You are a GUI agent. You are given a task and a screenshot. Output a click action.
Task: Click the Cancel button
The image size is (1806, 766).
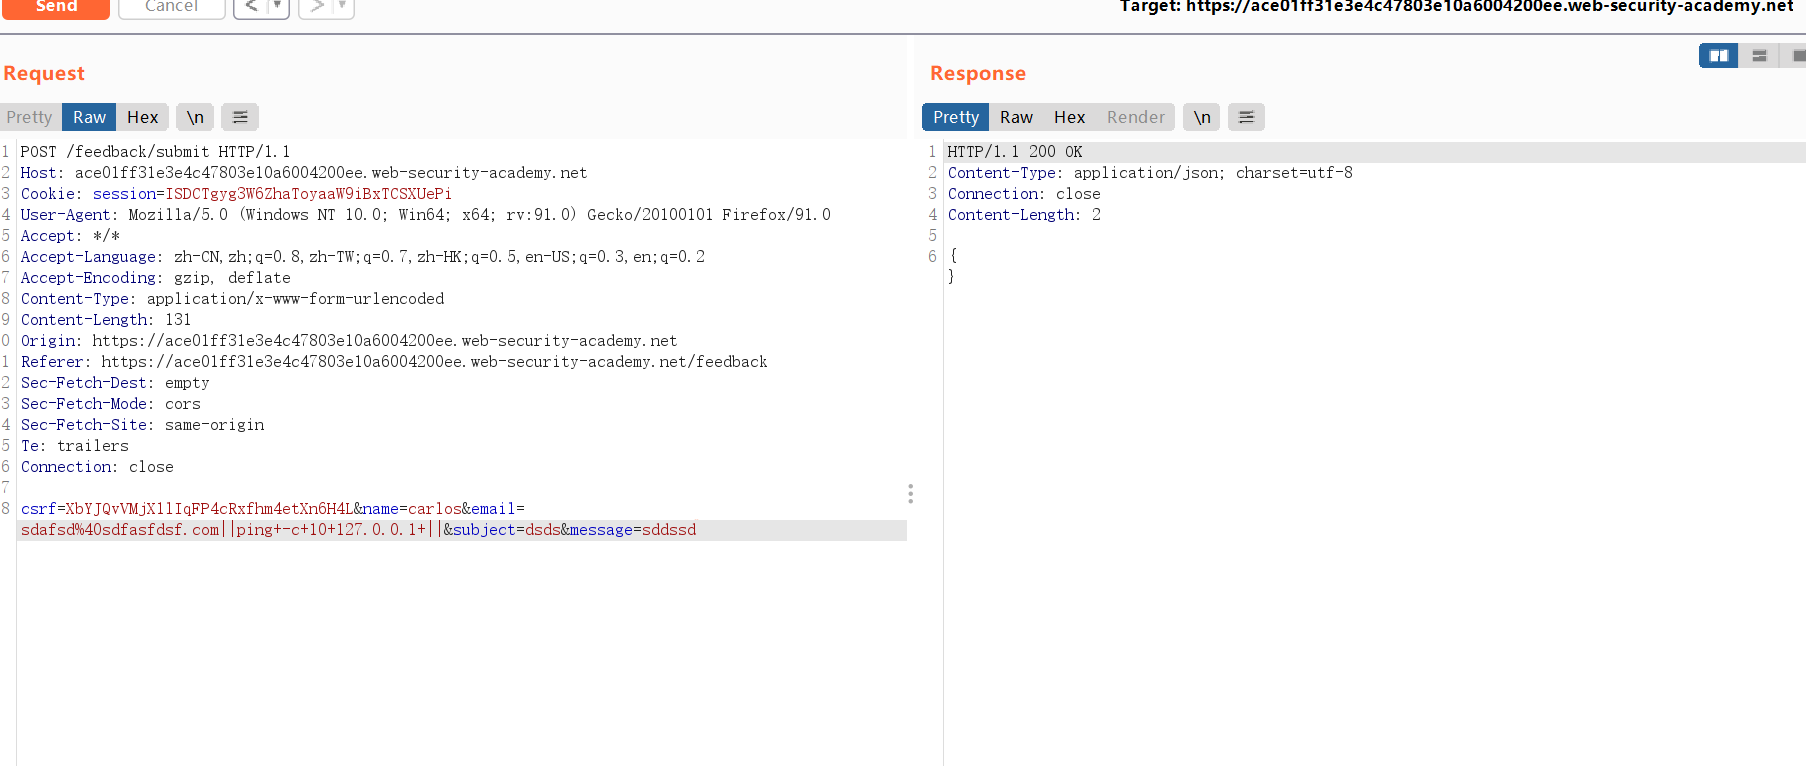[171, 7]
